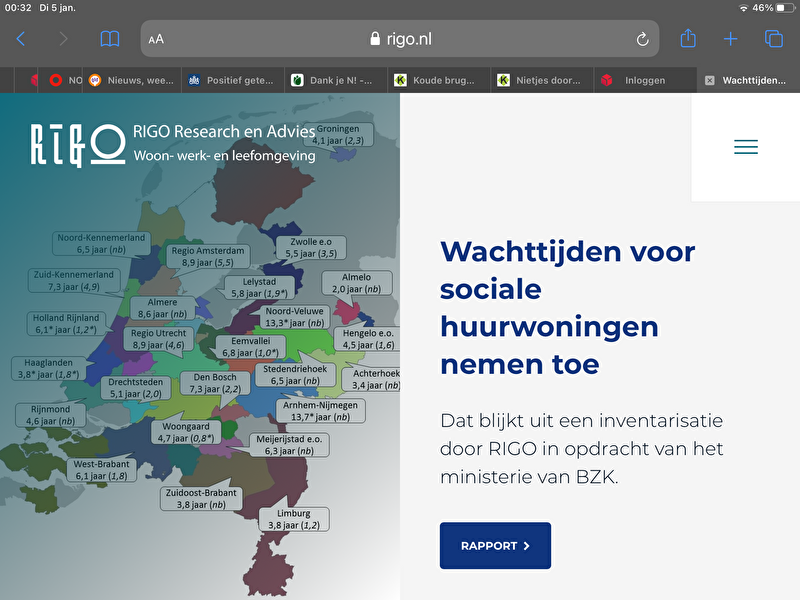
Task: Tap the forward navigation arrow
Action: click(x=63, y=39)
